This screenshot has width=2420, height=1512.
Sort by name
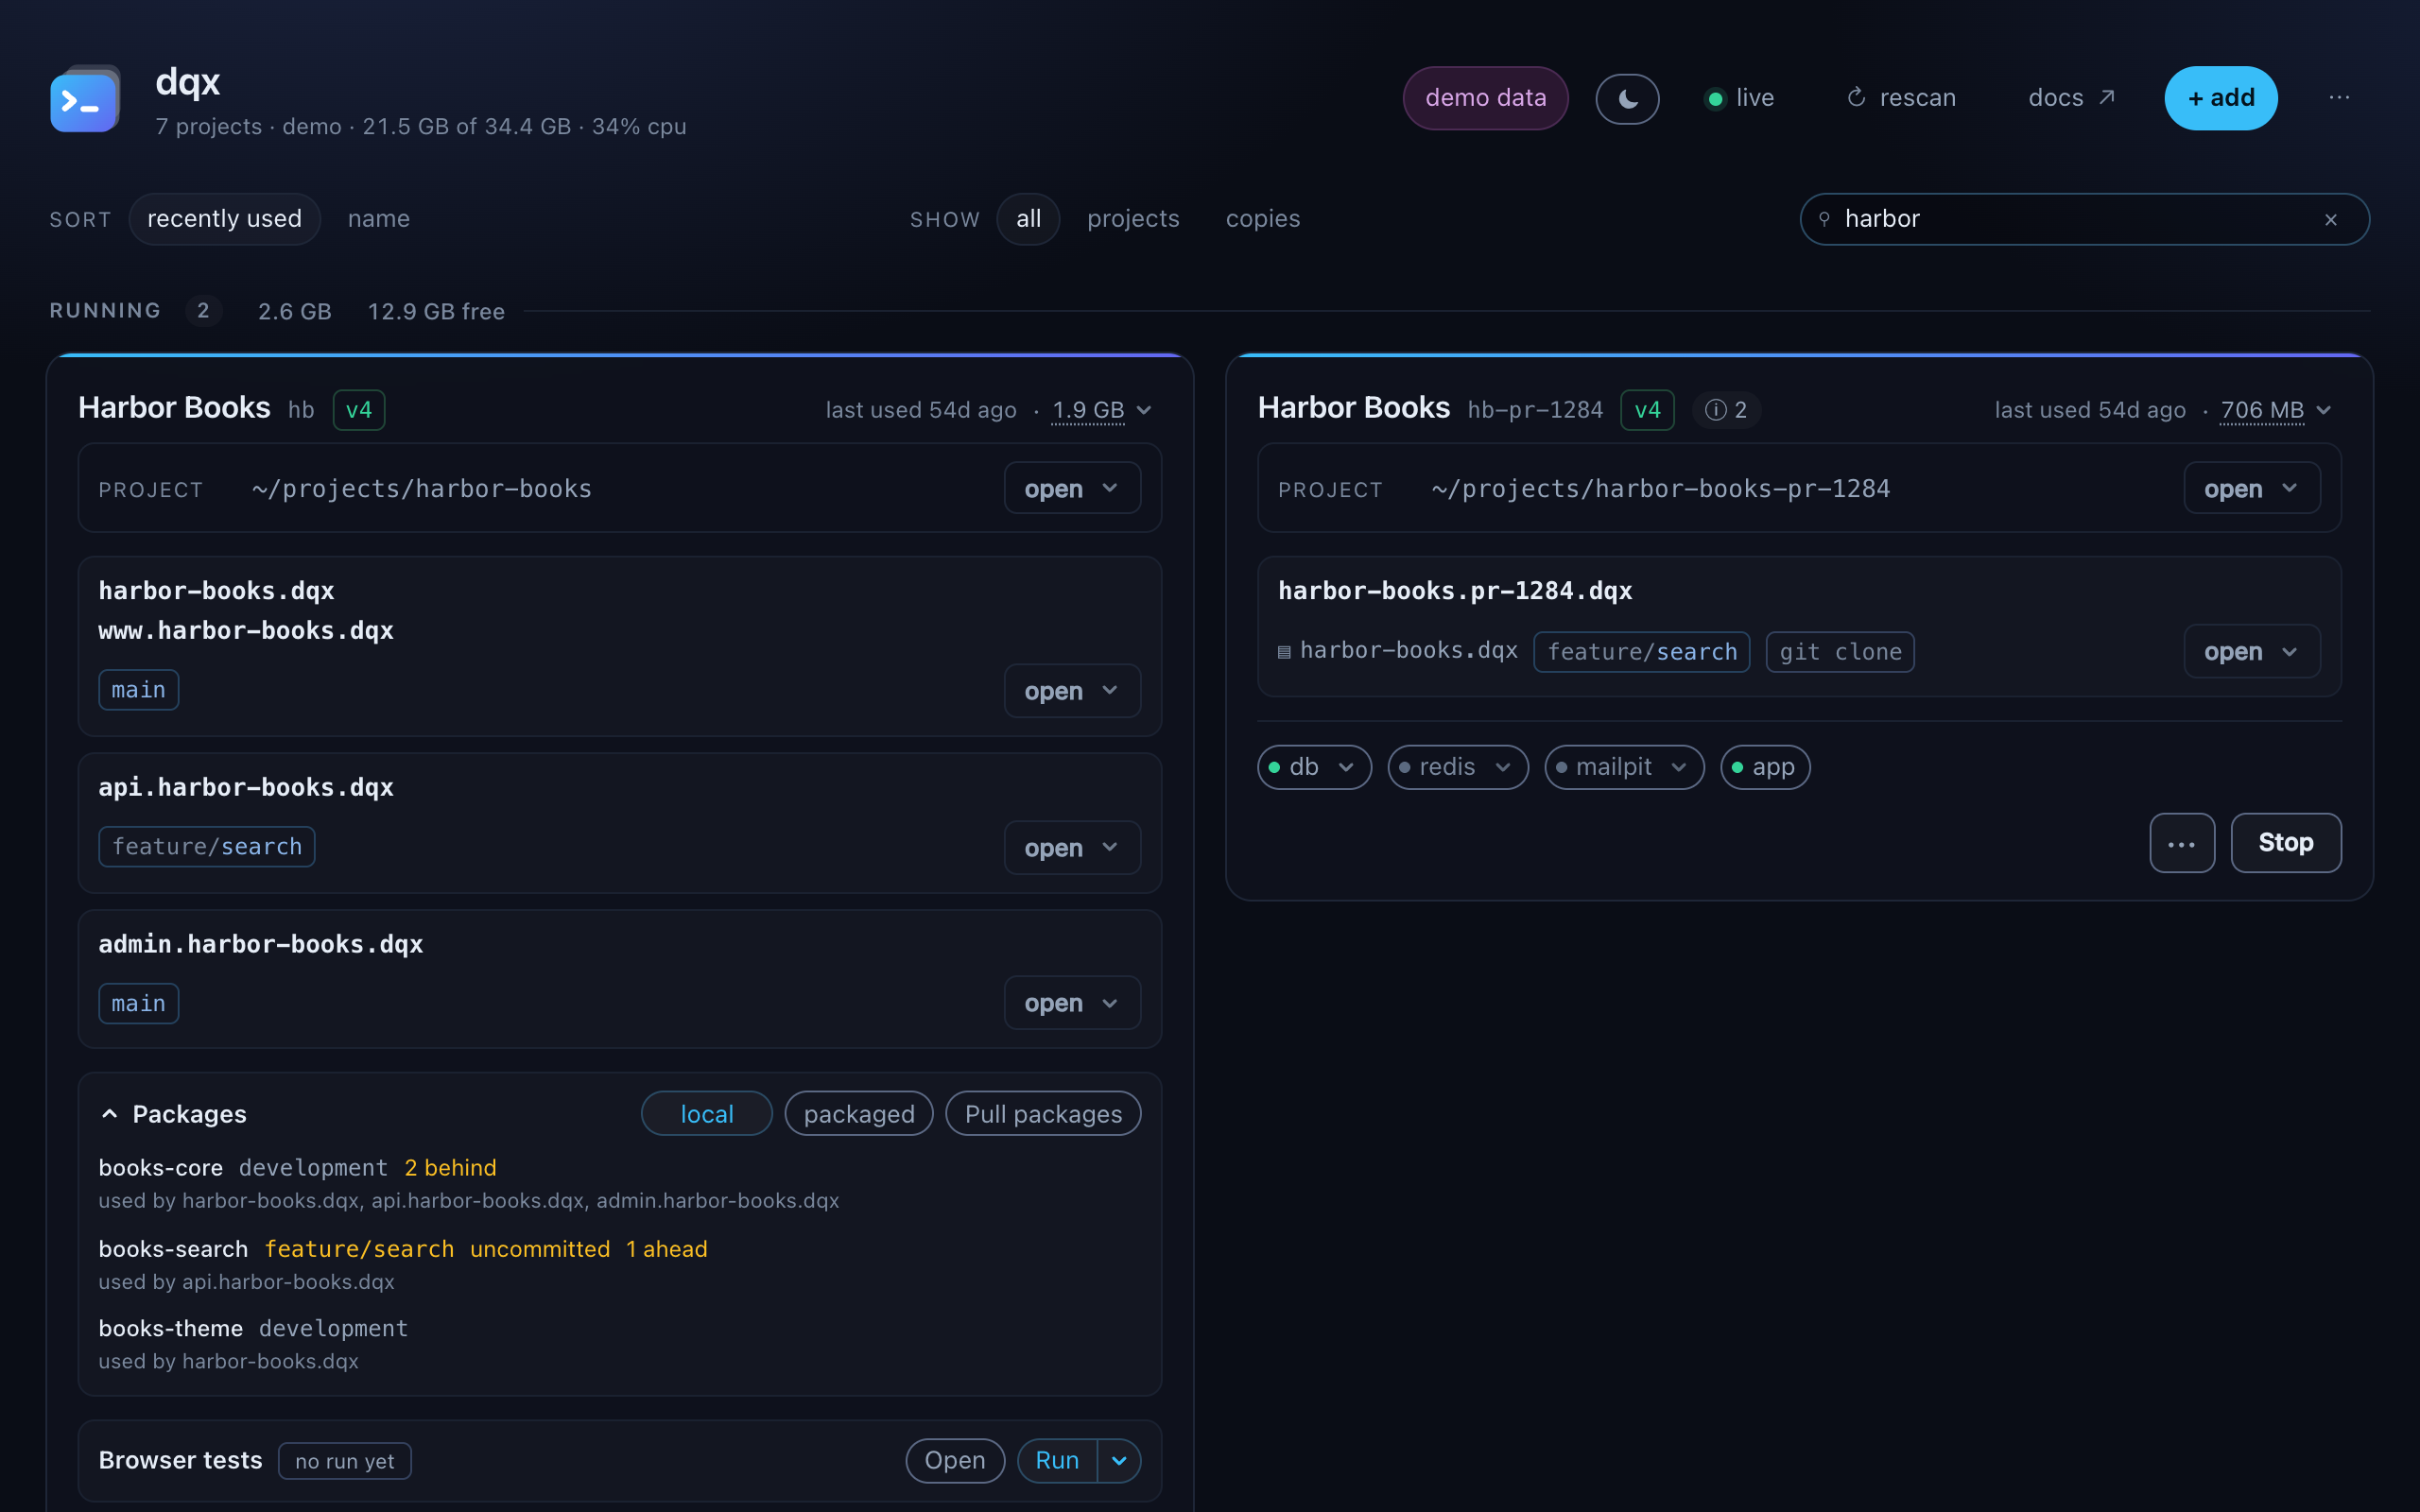click(378, 219)
